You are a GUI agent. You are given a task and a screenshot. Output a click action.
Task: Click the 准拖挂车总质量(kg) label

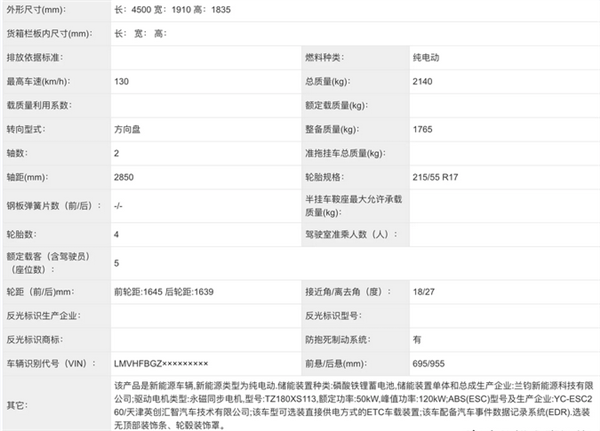(x=345, y=153)
